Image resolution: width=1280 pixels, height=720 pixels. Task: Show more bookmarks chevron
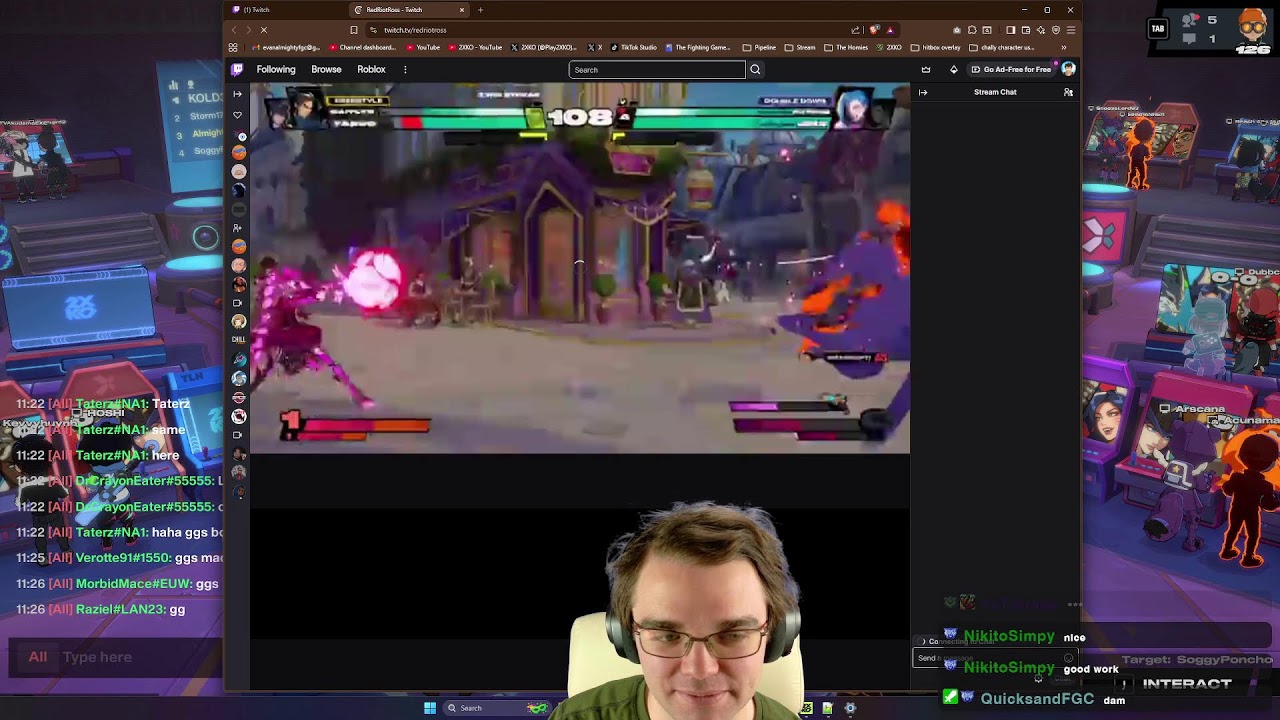1063,47
